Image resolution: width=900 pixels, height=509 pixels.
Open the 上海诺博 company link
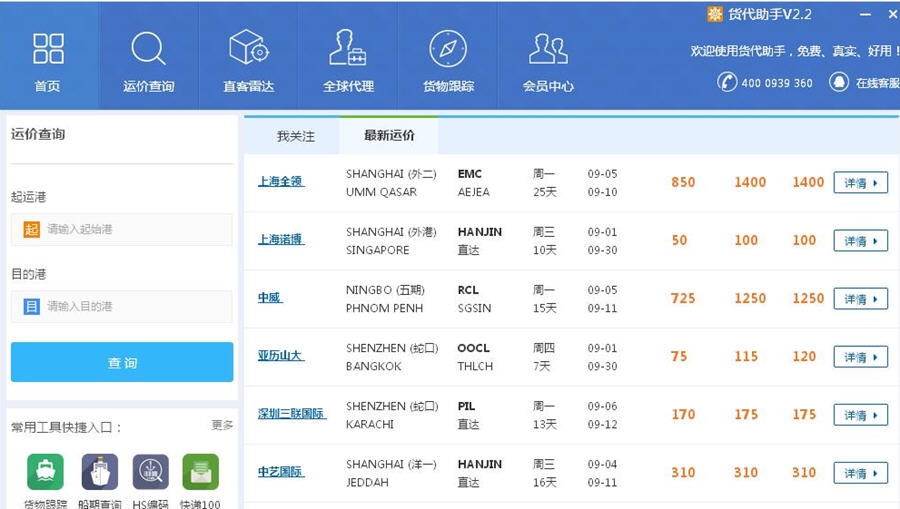pyautogui.click(x=281, y=239)
